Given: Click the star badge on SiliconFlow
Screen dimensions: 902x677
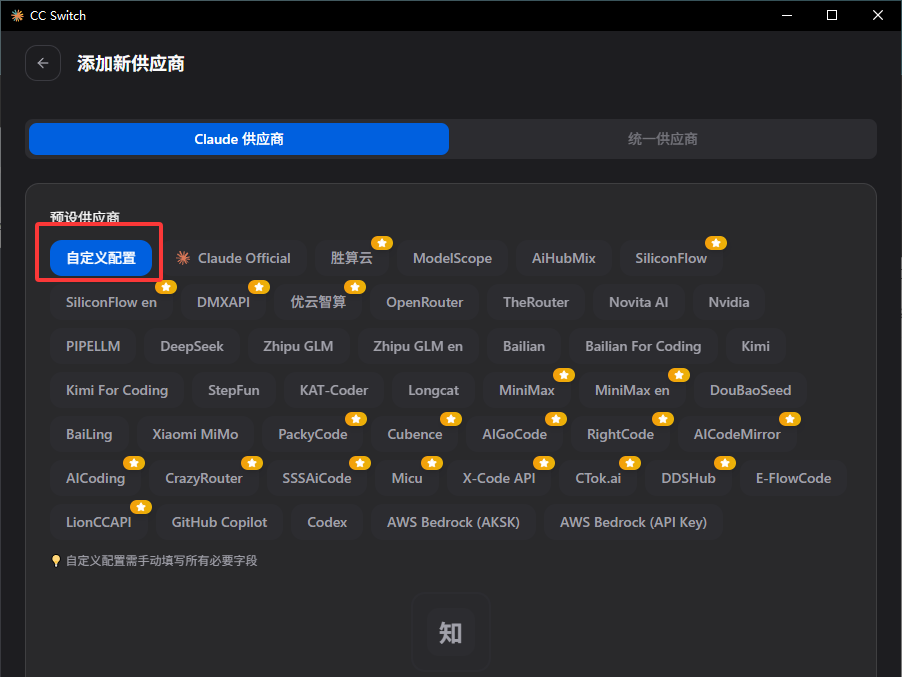Looking at the screenshot, I should [x=716, y=243].
